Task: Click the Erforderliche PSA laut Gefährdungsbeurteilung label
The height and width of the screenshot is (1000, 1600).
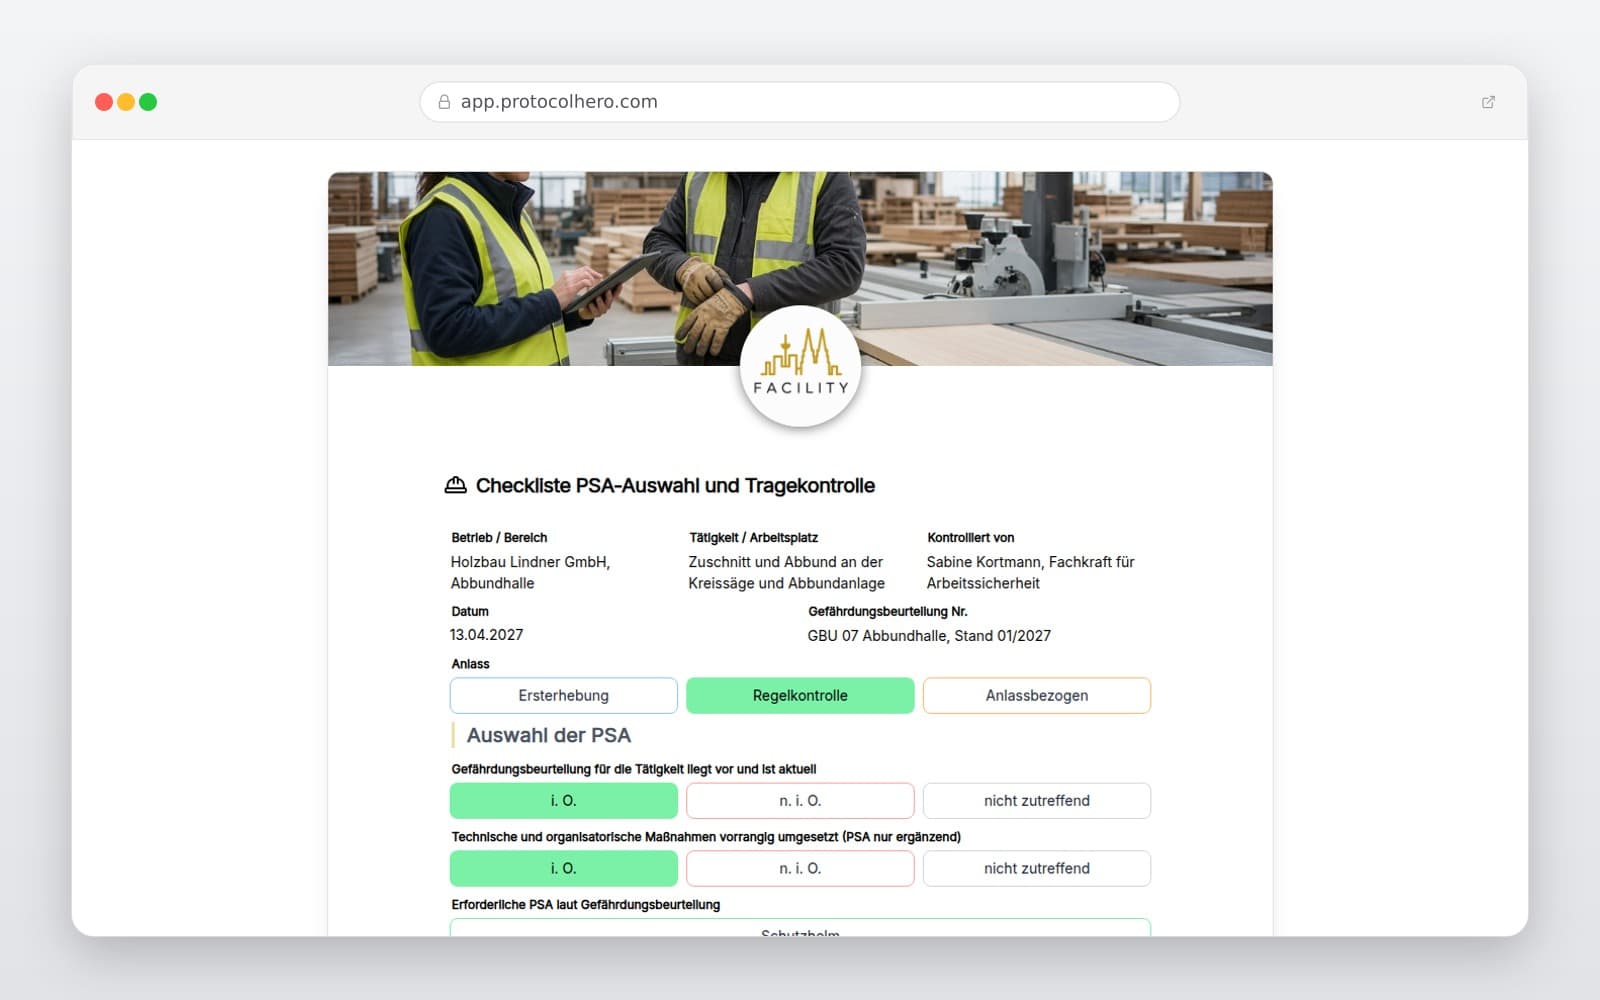Action: (586, 905)
